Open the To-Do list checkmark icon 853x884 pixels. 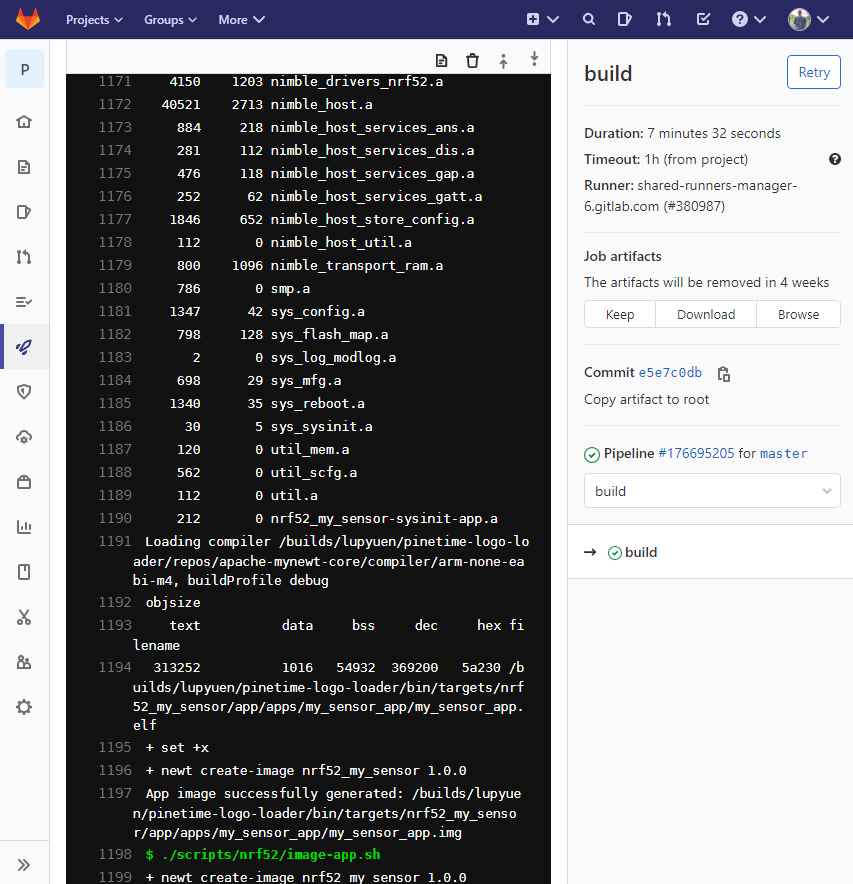pyautogui.click(x=703, y=19)
